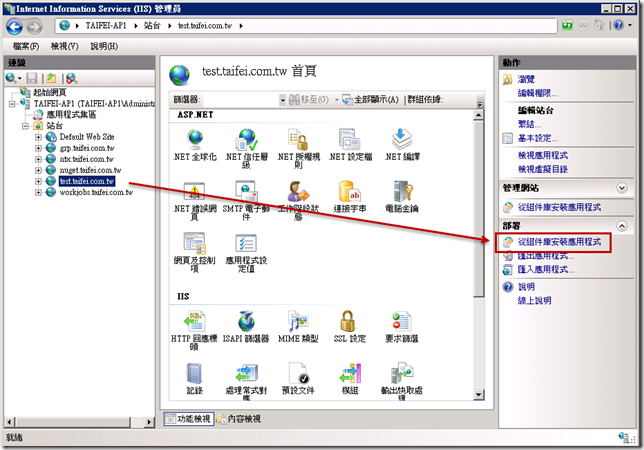Open the ISAPI 篩選器 feature icon
This screenshot has width=644, height=450.
click(246, 327)
